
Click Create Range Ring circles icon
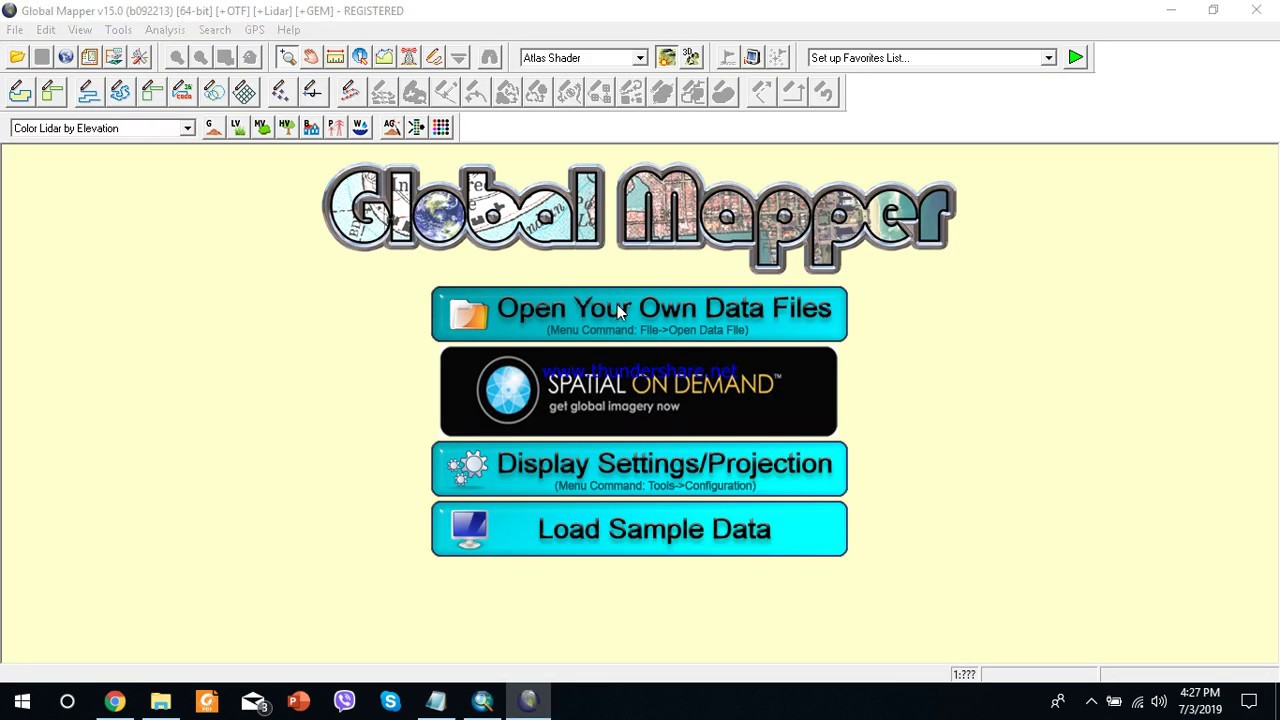214,92
